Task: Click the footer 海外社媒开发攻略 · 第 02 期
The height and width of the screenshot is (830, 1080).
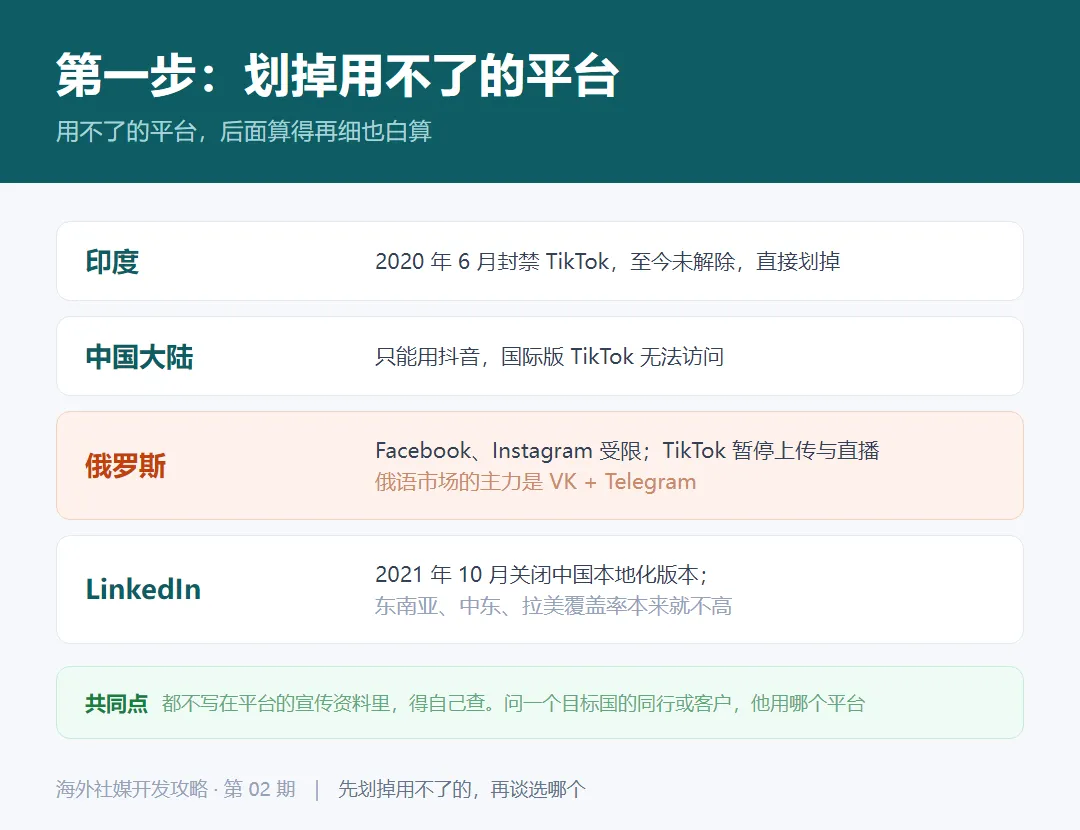Action: pos(176,789)
